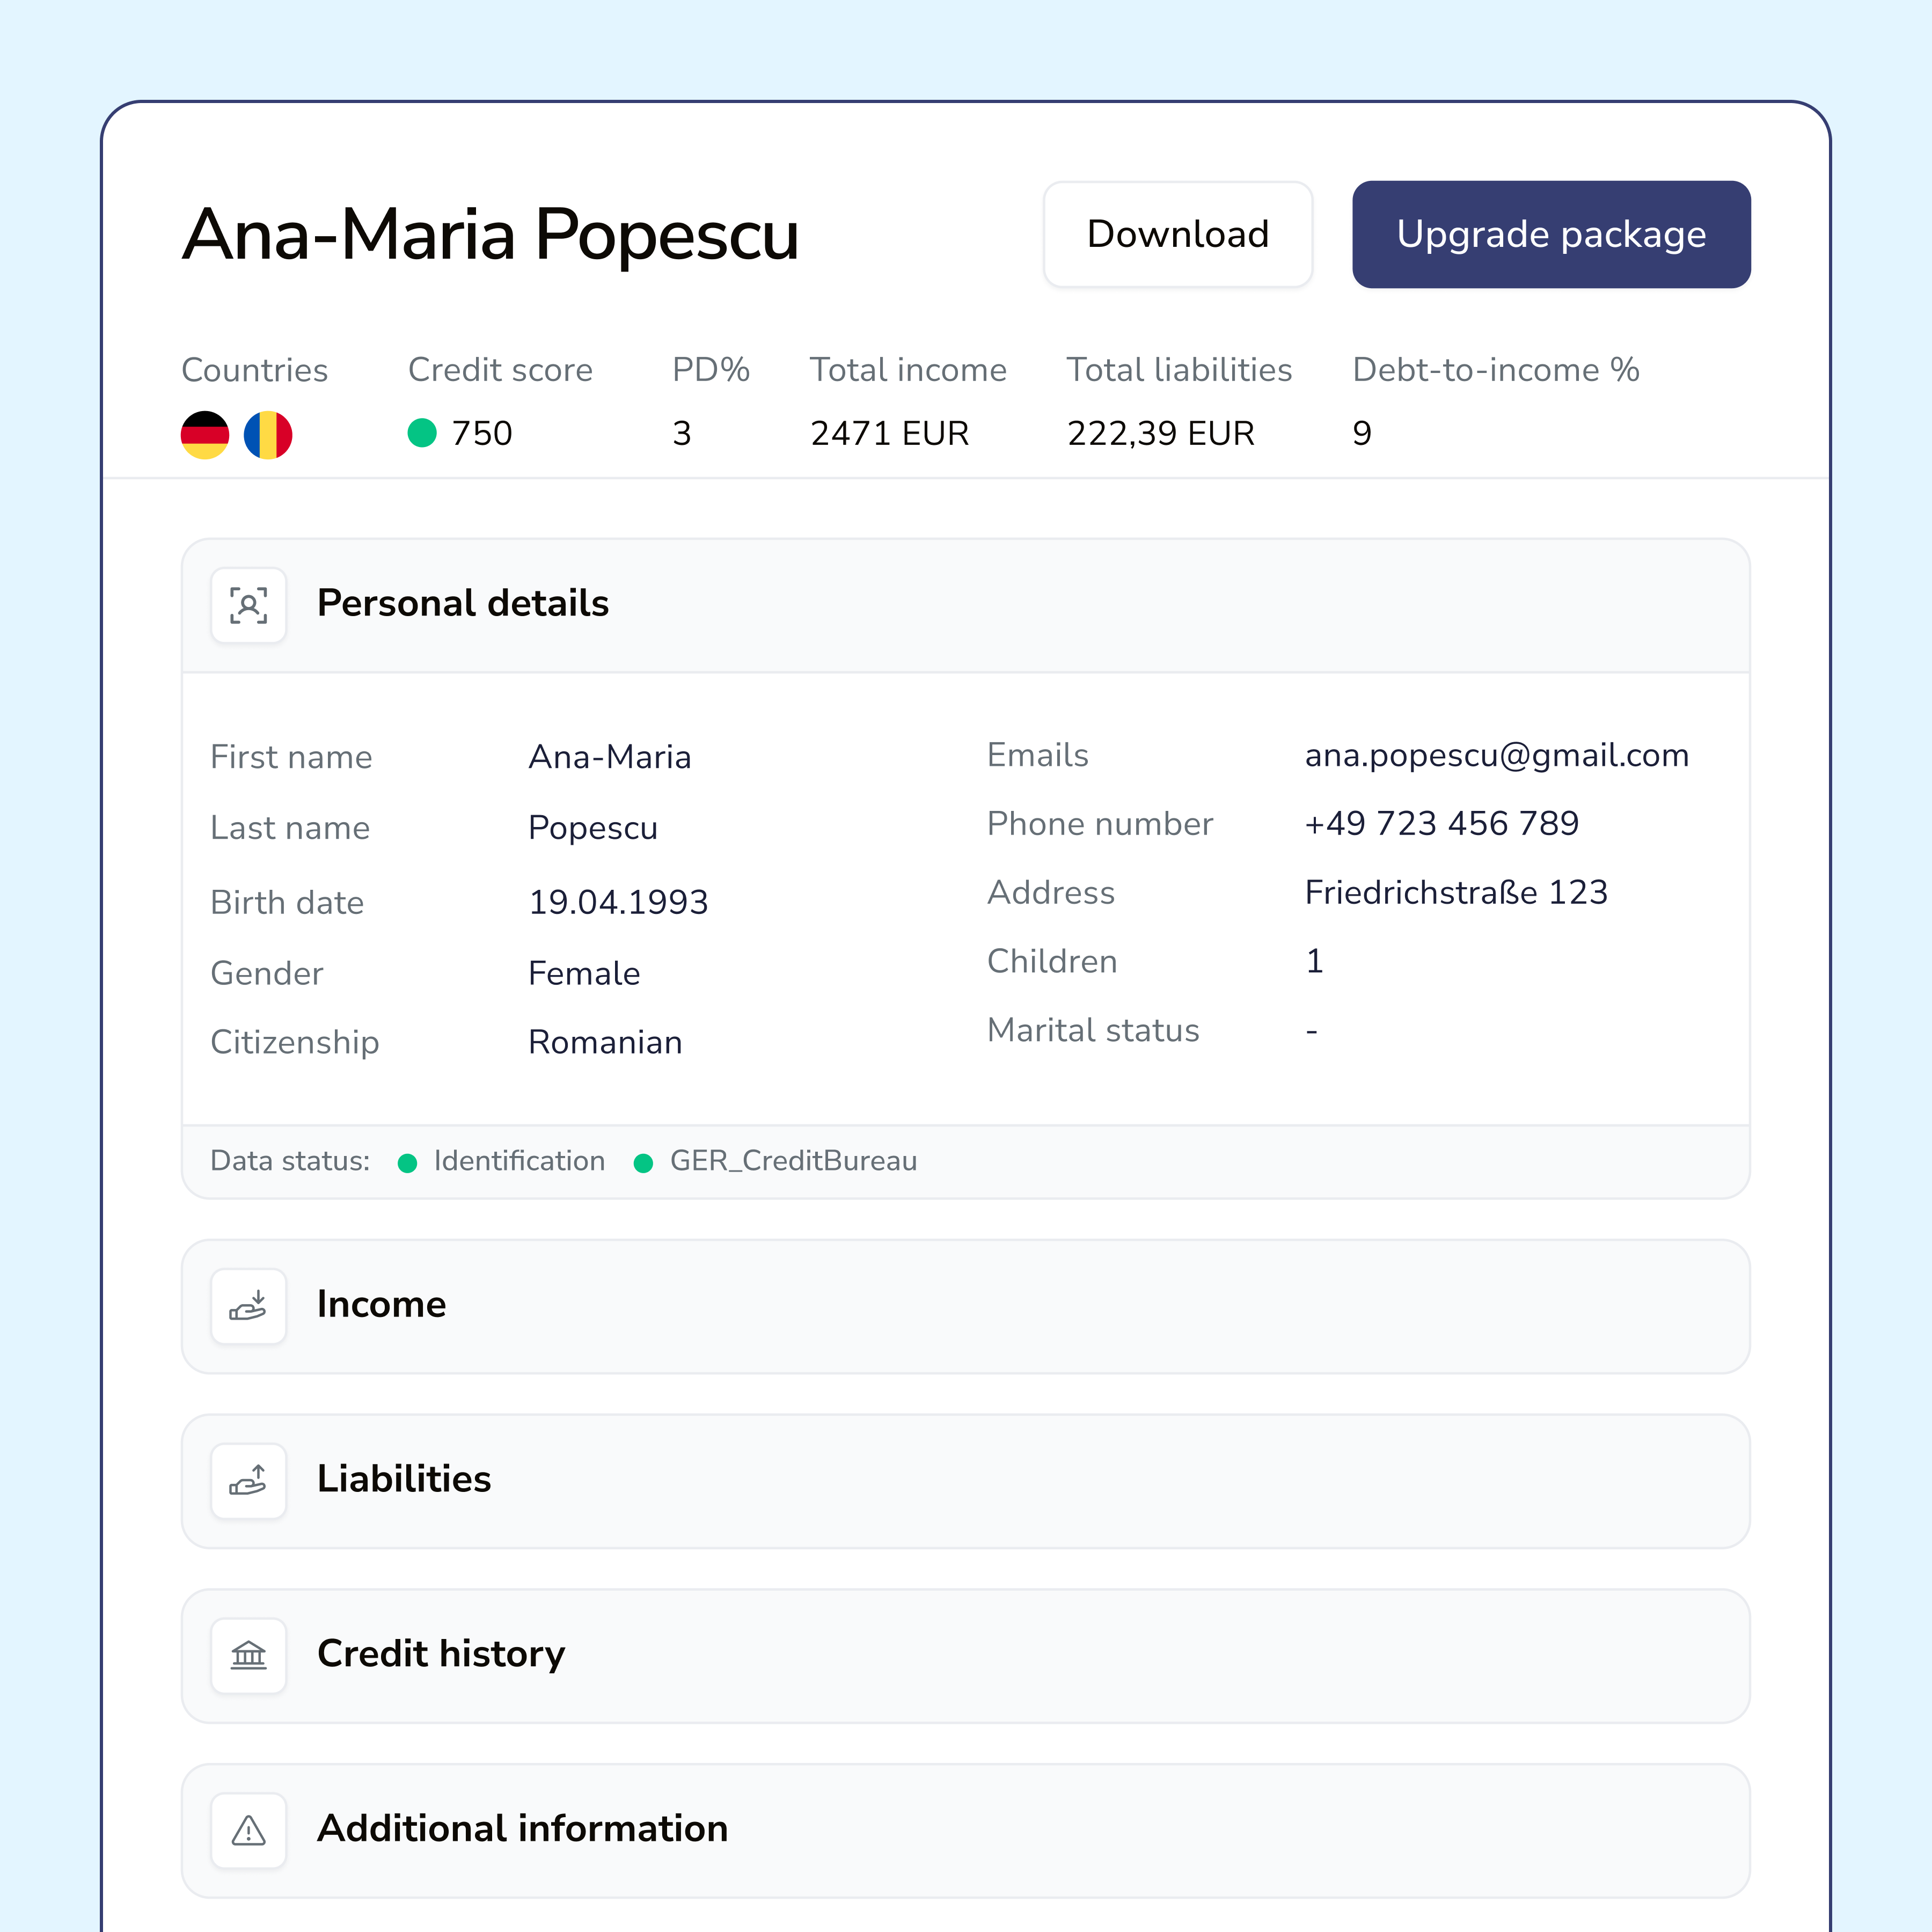This screenshot has width=1932, height=1932.
Task: Click the Identification status green dot
Action: coord(407,1162)
